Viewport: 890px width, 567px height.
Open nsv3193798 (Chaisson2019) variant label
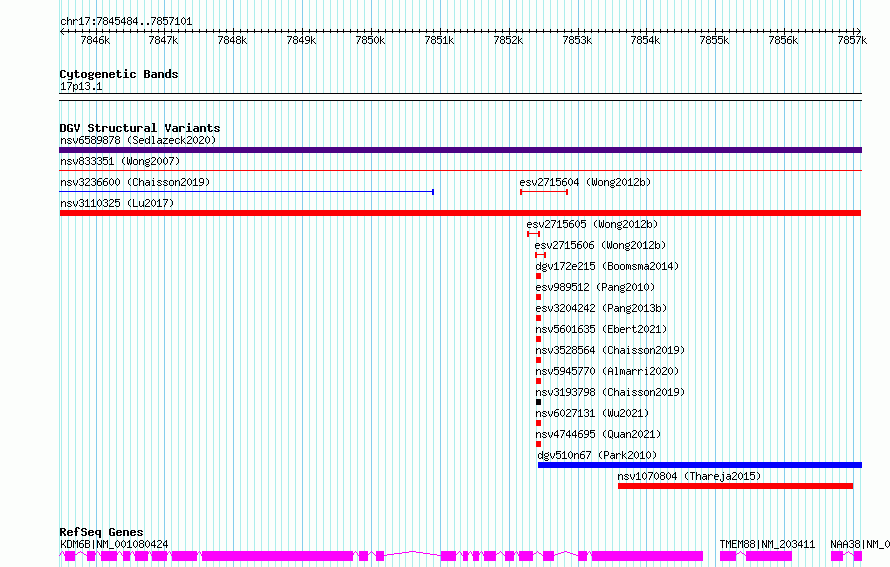[x=610, y=392]
